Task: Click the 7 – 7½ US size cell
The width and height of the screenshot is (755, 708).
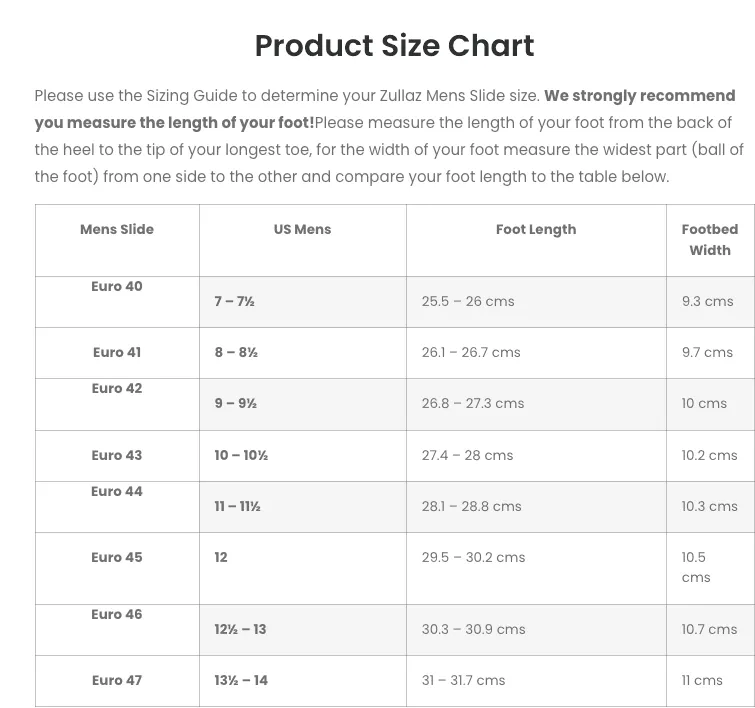Action: (234, 301)
